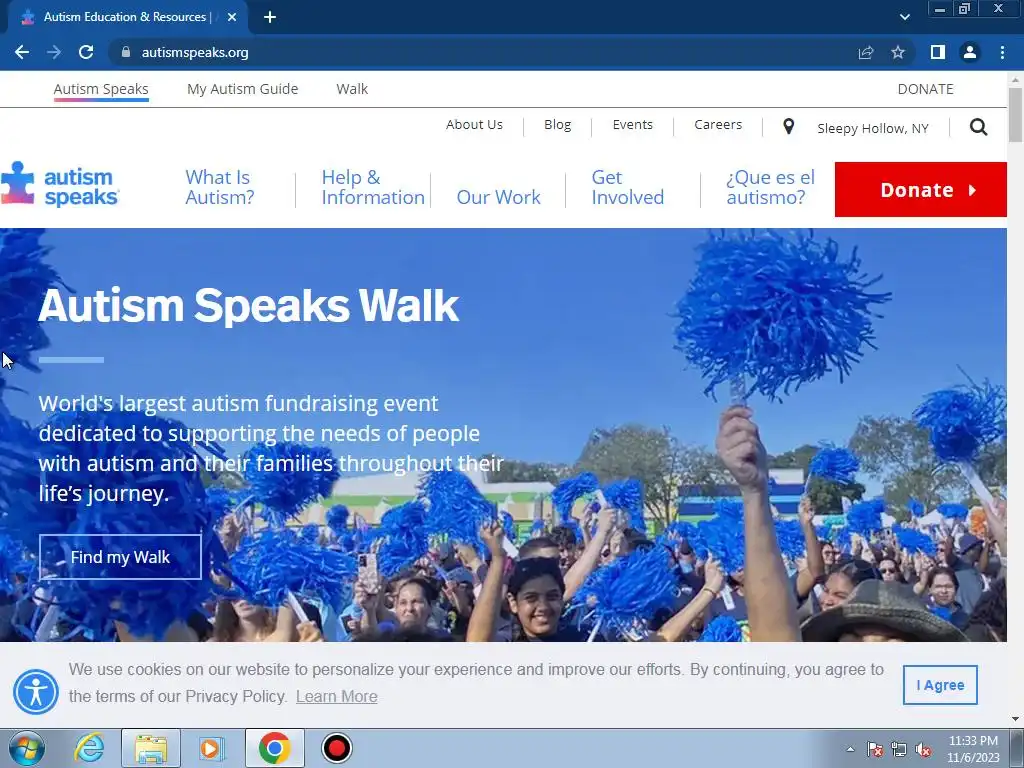Screen dimensions: 1024x768
Task: Open the Chrome side panel icon
Action: click(938, 52)
